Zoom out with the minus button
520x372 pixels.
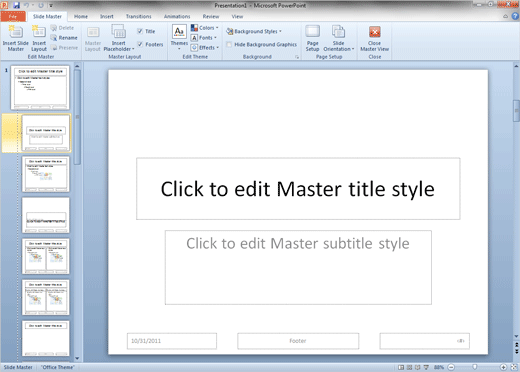click(x=451, y=367)
